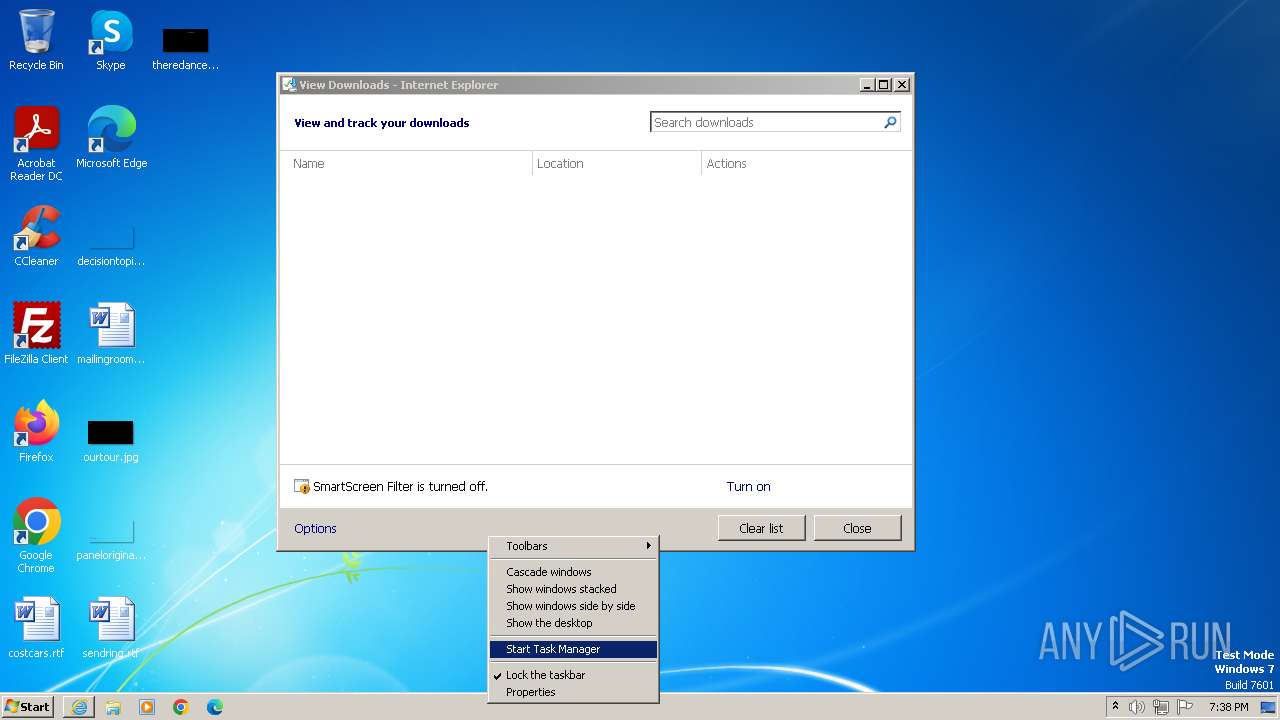Open CCleaner desktop shortcut
The height and width of the screenshot is (720, 1280).
coord(36,236)
